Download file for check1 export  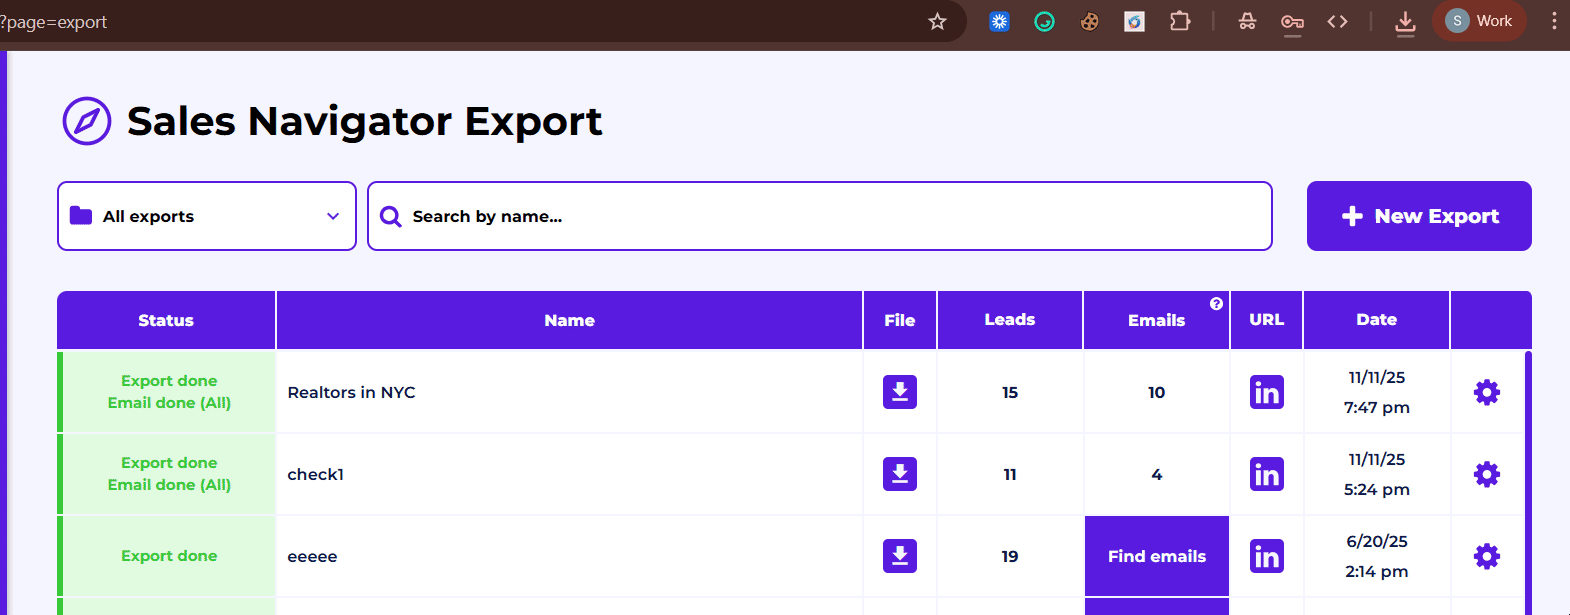coord(900,474)
